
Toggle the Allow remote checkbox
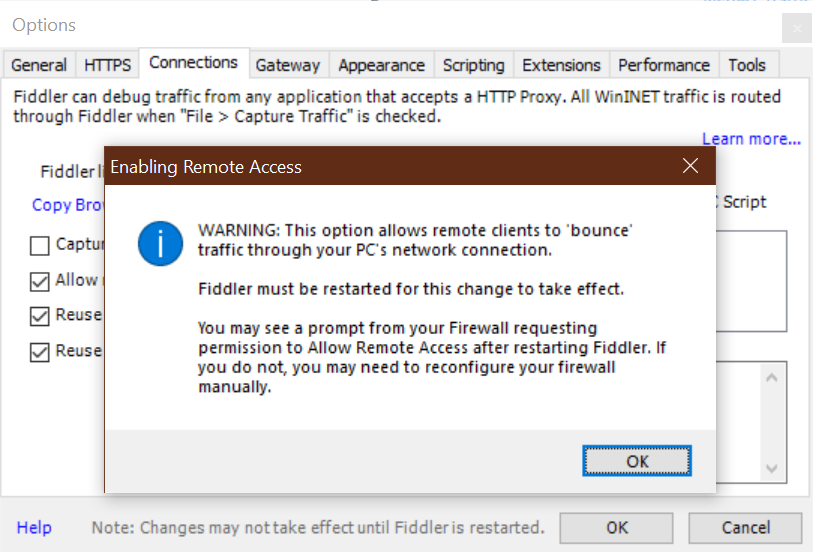click(40, 281)
